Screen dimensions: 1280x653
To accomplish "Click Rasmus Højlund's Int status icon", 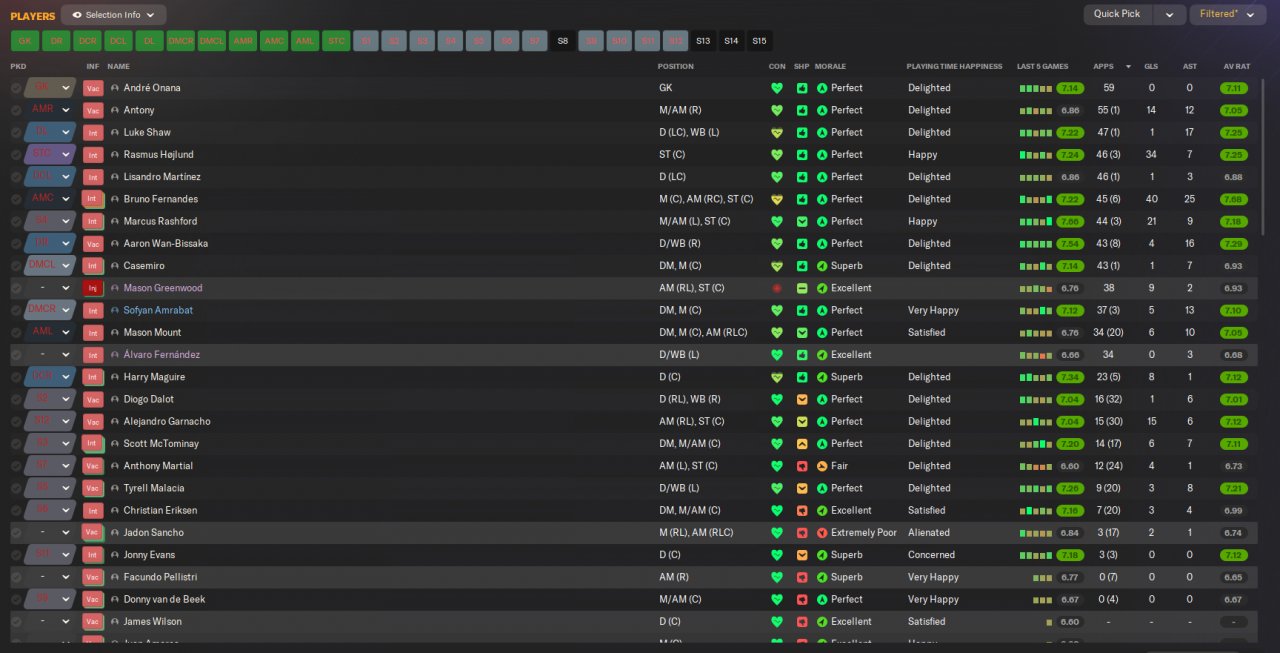I will coord(93,154).
